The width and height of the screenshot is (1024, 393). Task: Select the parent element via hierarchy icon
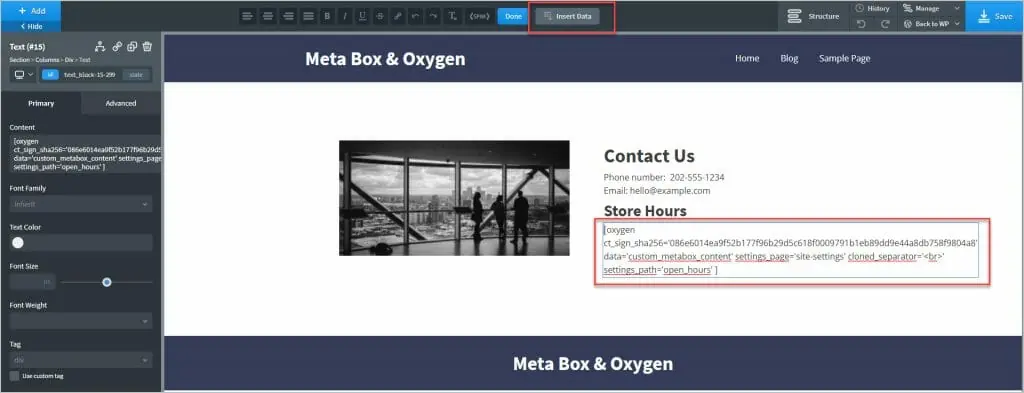[100, 46]
